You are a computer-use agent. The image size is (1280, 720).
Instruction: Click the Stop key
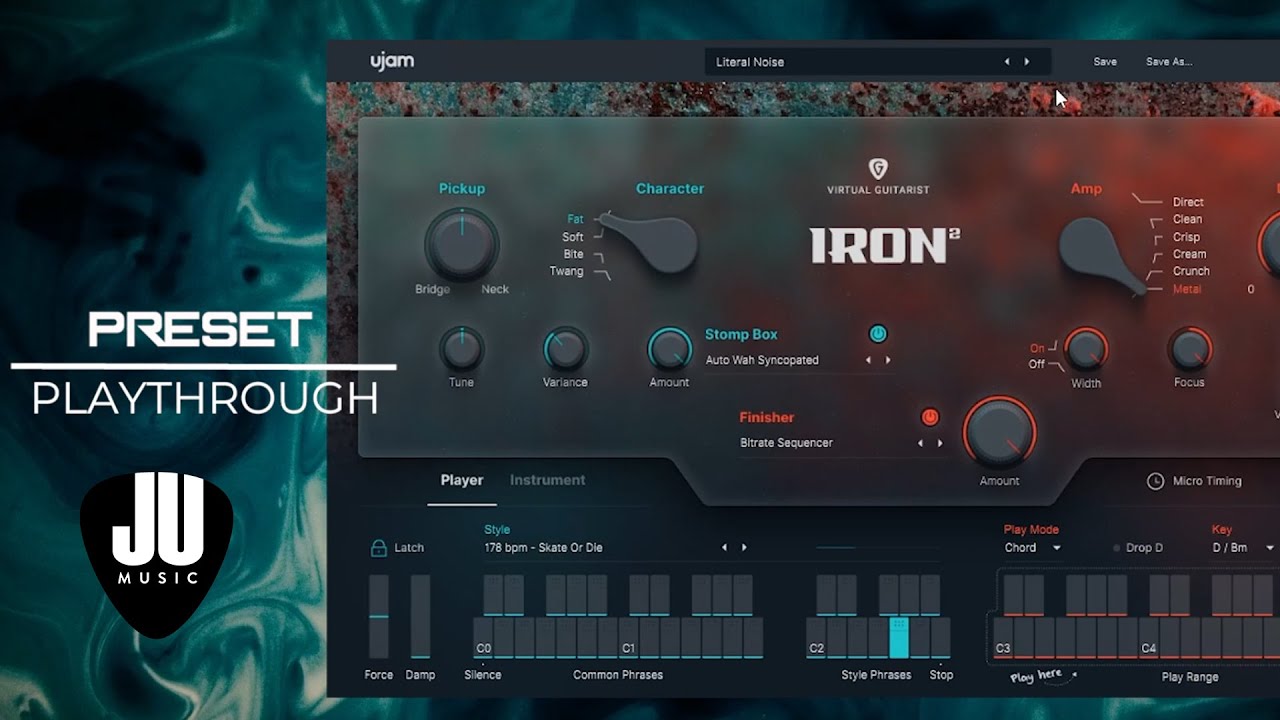(941, 638)
